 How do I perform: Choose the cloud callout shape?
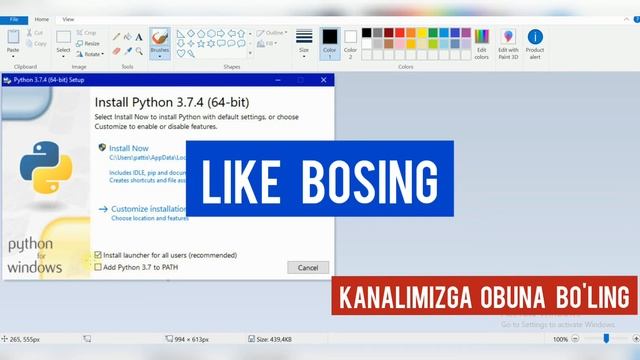coord(241,43)
